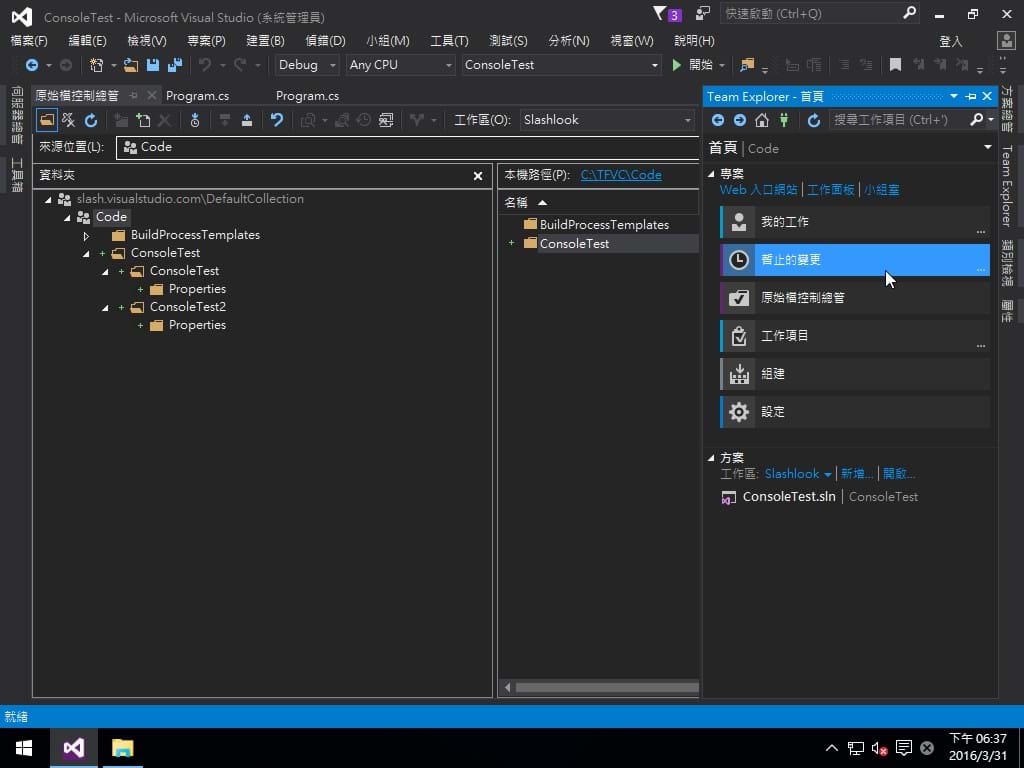Image resolution: width=1024 pixels, height=768 pixels.
Task: Click the work item search magnifier
Action: coord(976,120)
